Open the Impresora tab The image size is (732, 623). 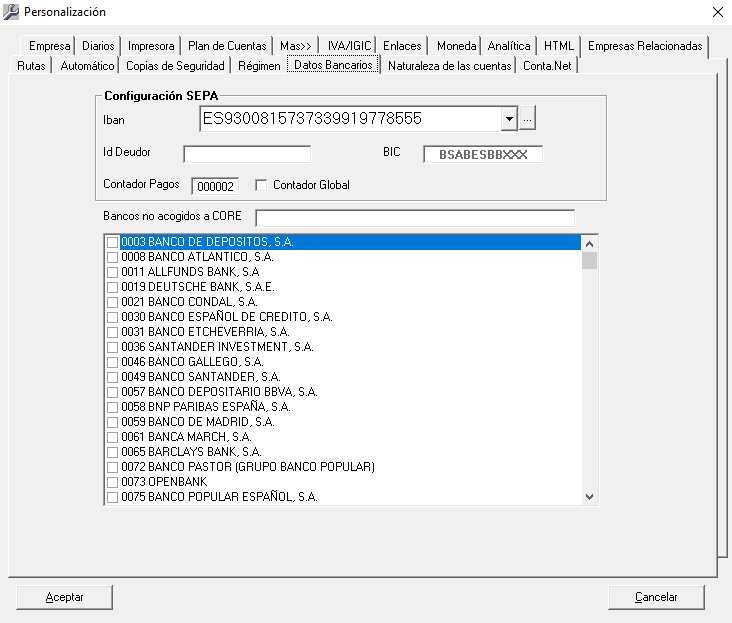(x=151, y=46)
